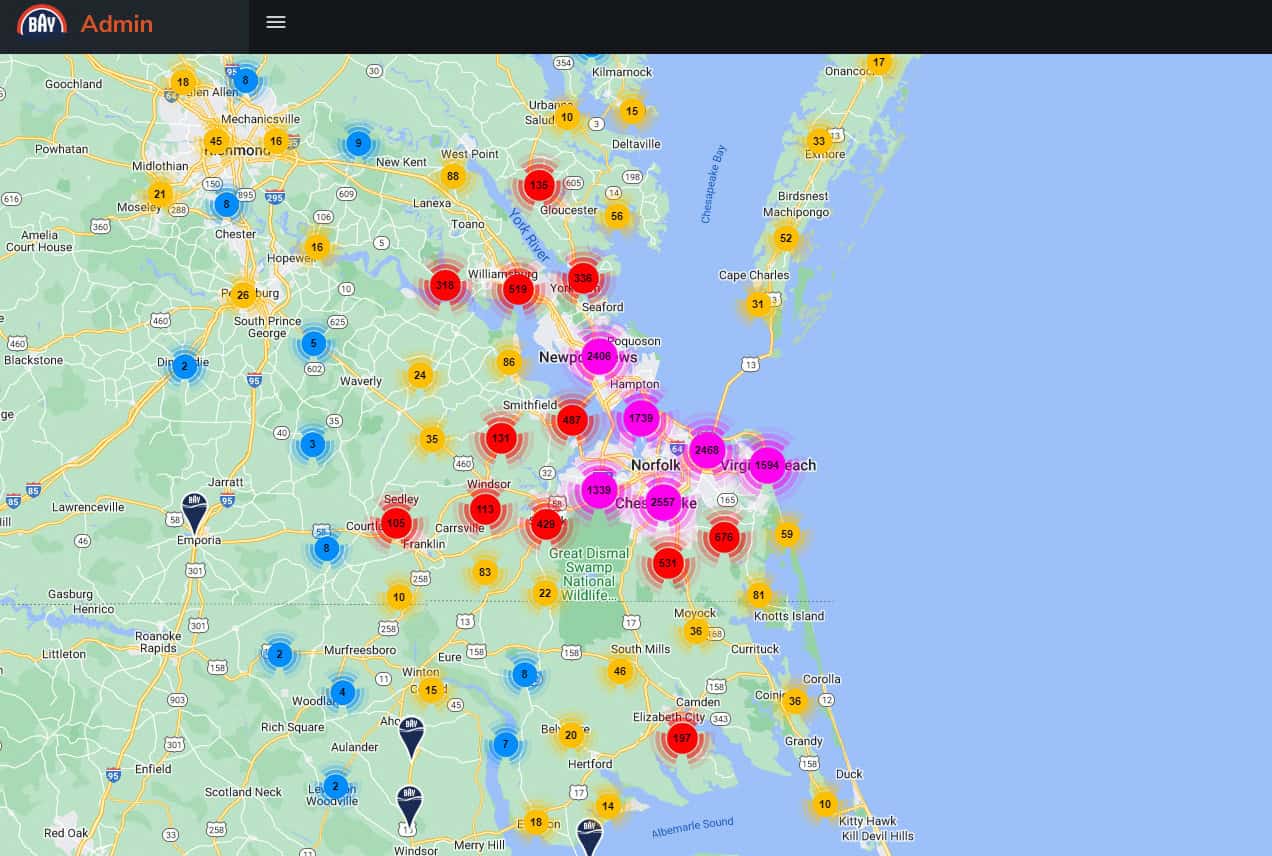Expand the magenta cluster labeled 1594

767,465
